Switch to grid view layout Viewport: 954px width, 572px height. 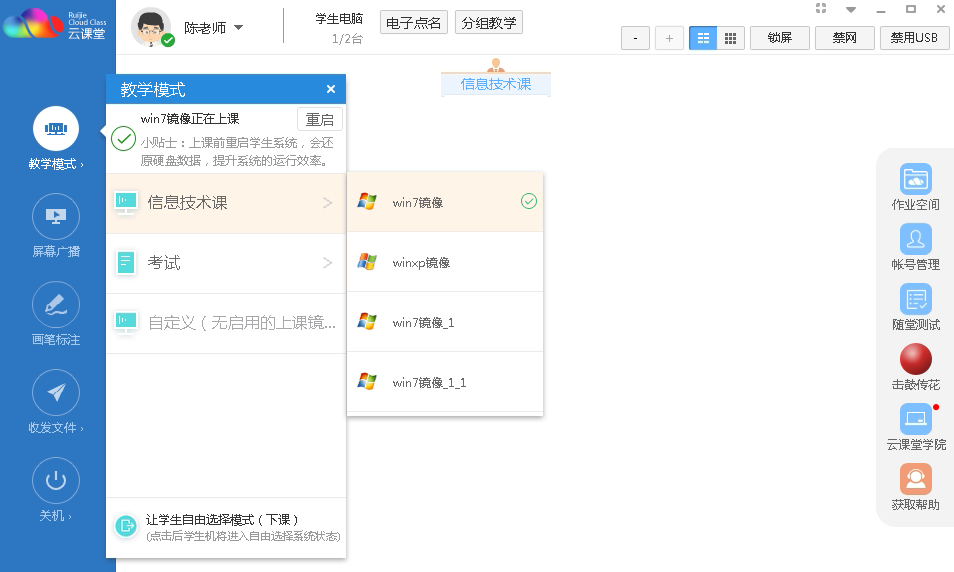(x=731, y=38)
